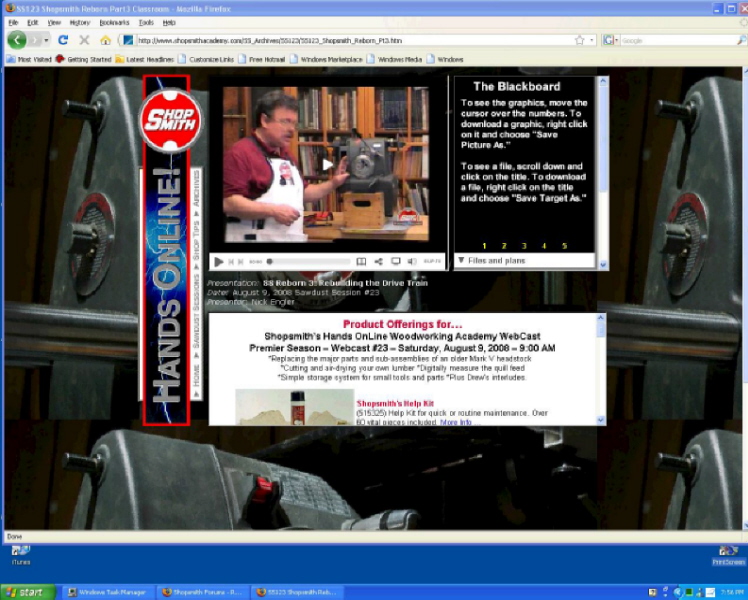The height and width of the screenshot is (600, 748).
Task: Show Blackboard graphic number 4
Action: pos(544,246)
